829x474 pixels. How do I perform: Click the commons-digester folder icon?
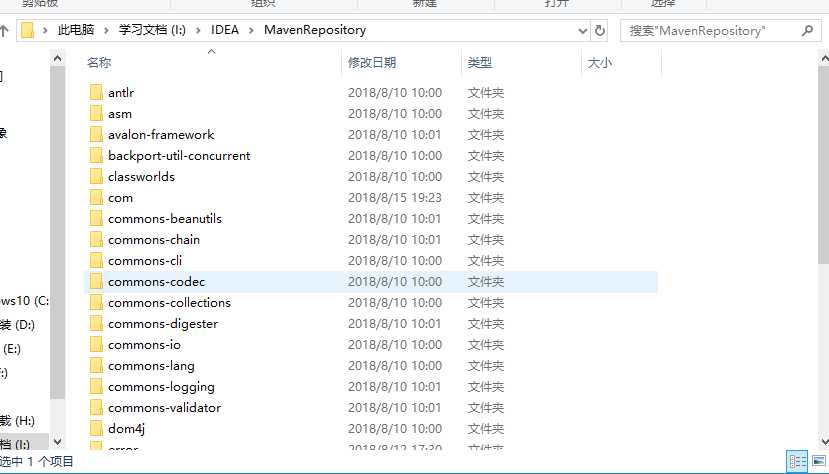[x=96, y=323]
